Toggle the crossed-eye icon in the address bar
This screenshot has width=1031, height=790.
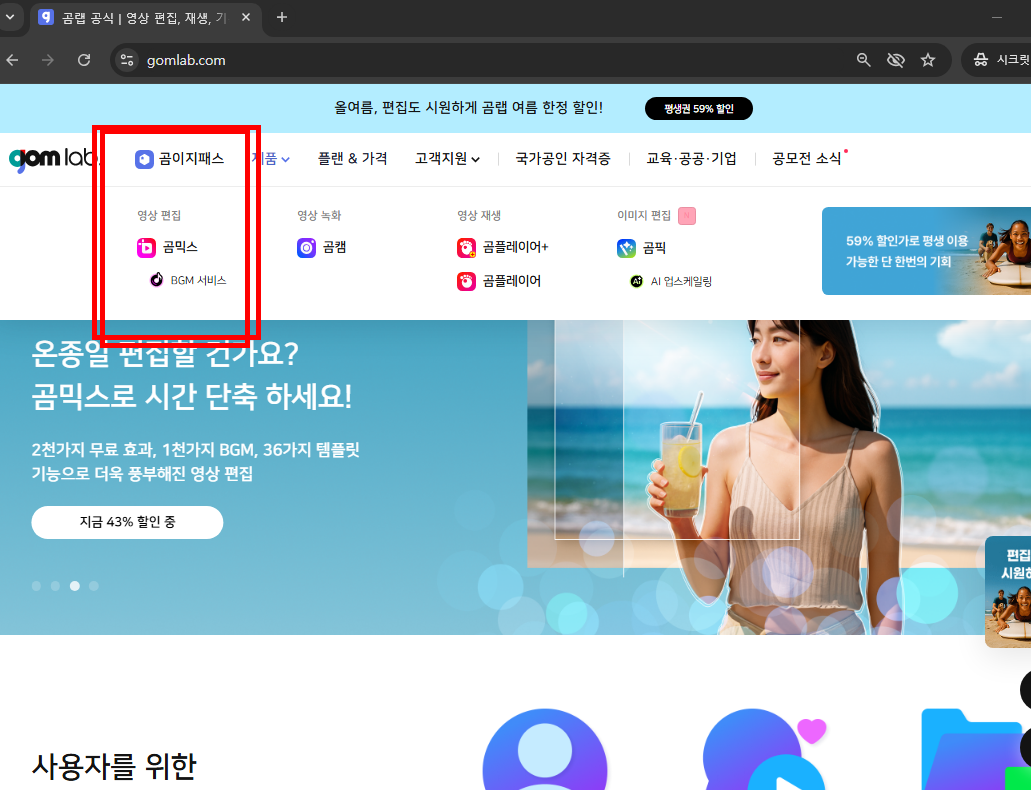click(896, 60)
